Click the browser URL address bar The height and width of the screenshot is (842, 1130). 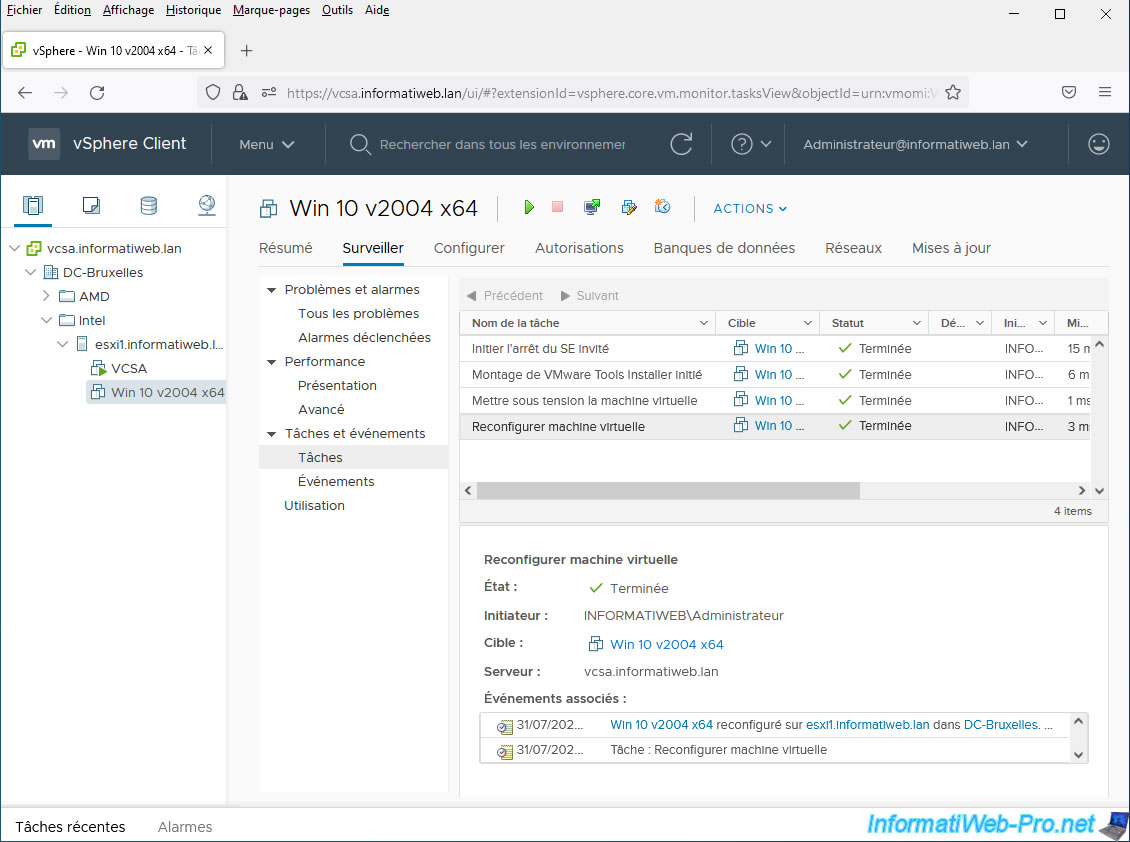611,93
